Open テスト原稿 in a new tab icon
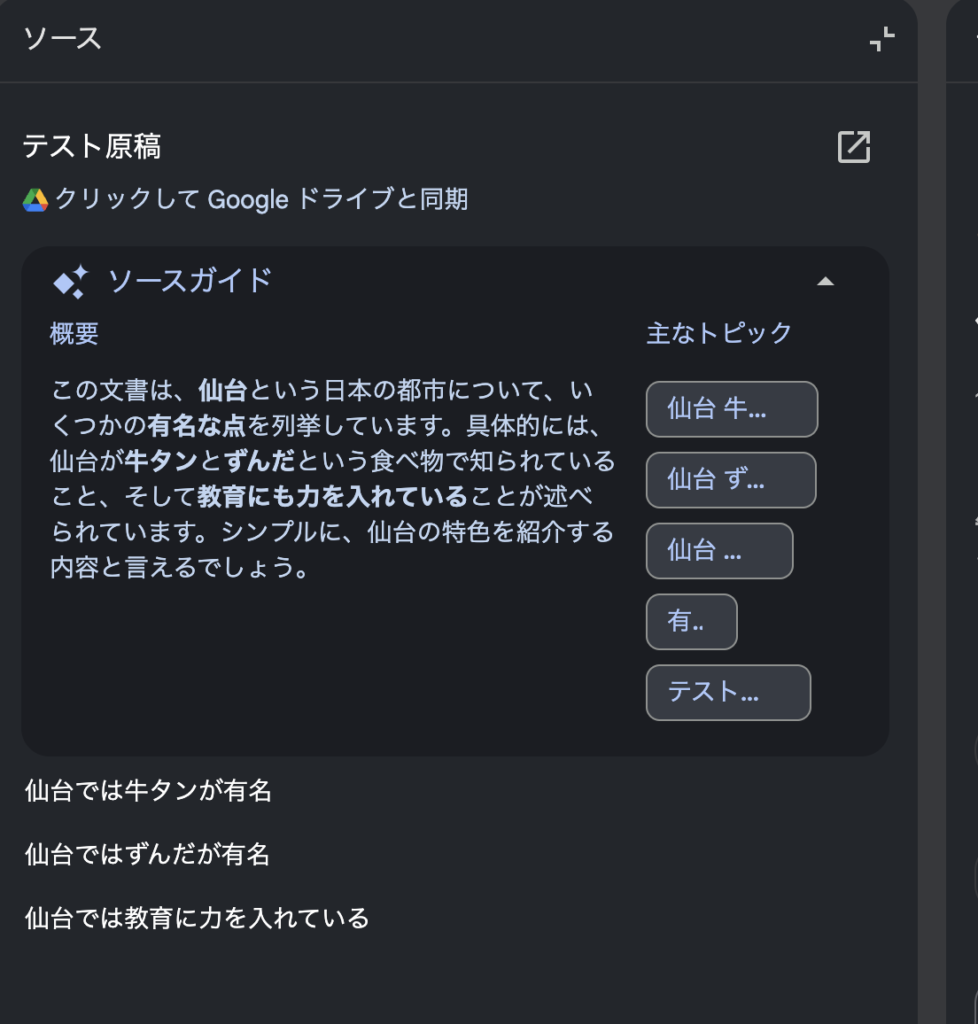 (854, 146)
